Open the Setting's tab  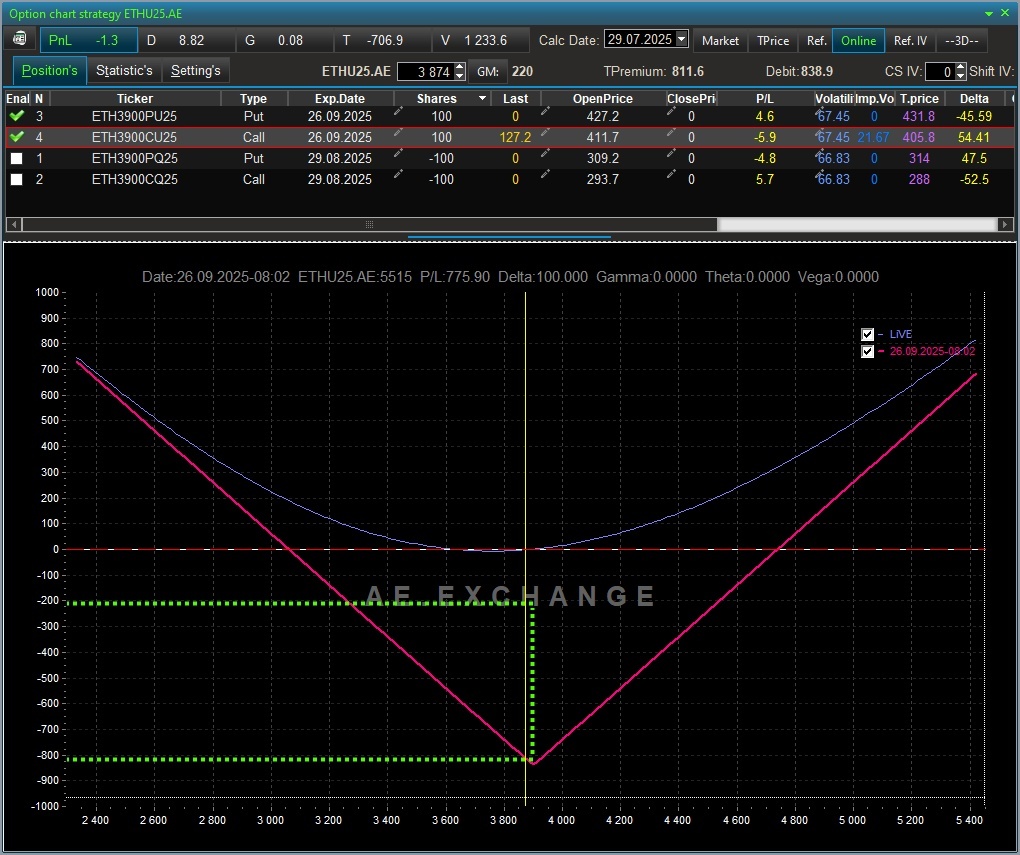[x=195, y=70]
